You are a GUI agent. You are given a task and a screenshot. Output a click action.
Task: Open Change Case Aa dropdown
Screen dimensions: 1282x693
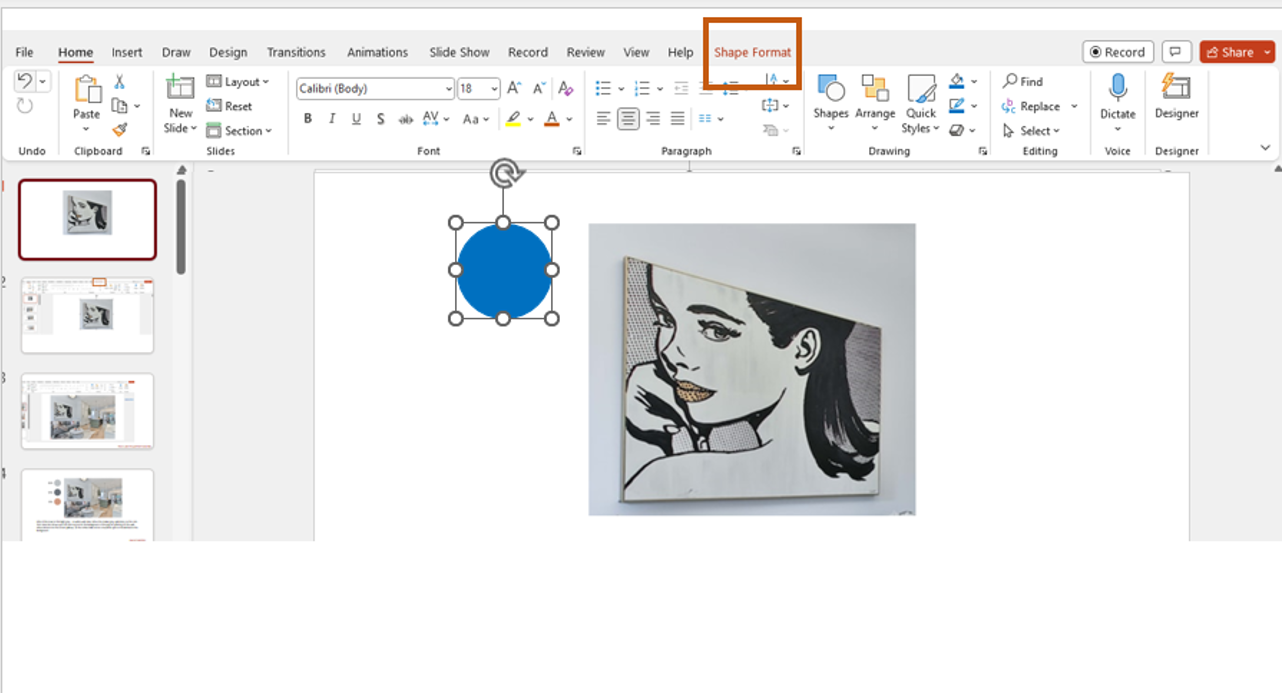pos(476,119)
